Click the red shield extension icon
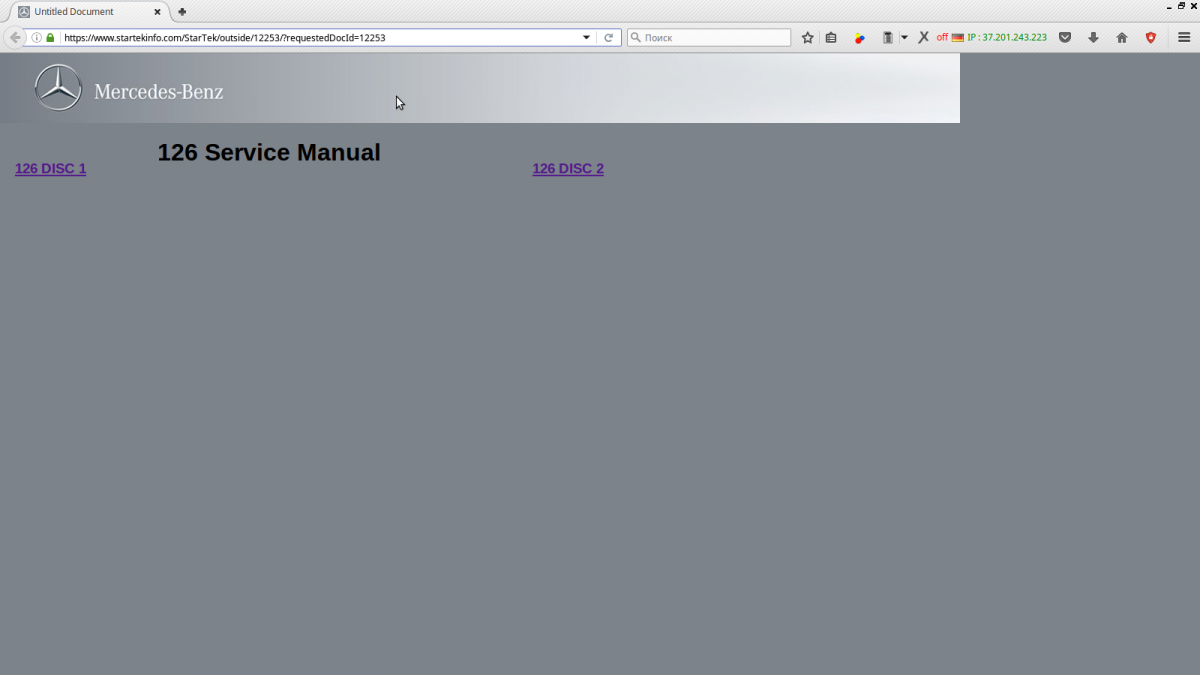This screenshot has height=675, width=1200. 1151,38
